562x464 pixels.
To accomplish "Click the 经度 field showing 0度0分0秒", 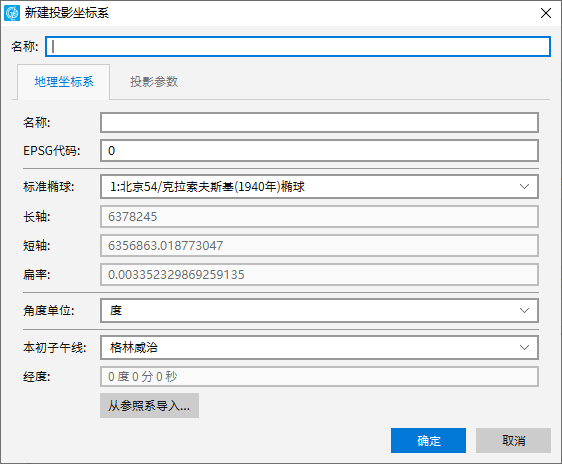I will (319, 376).
